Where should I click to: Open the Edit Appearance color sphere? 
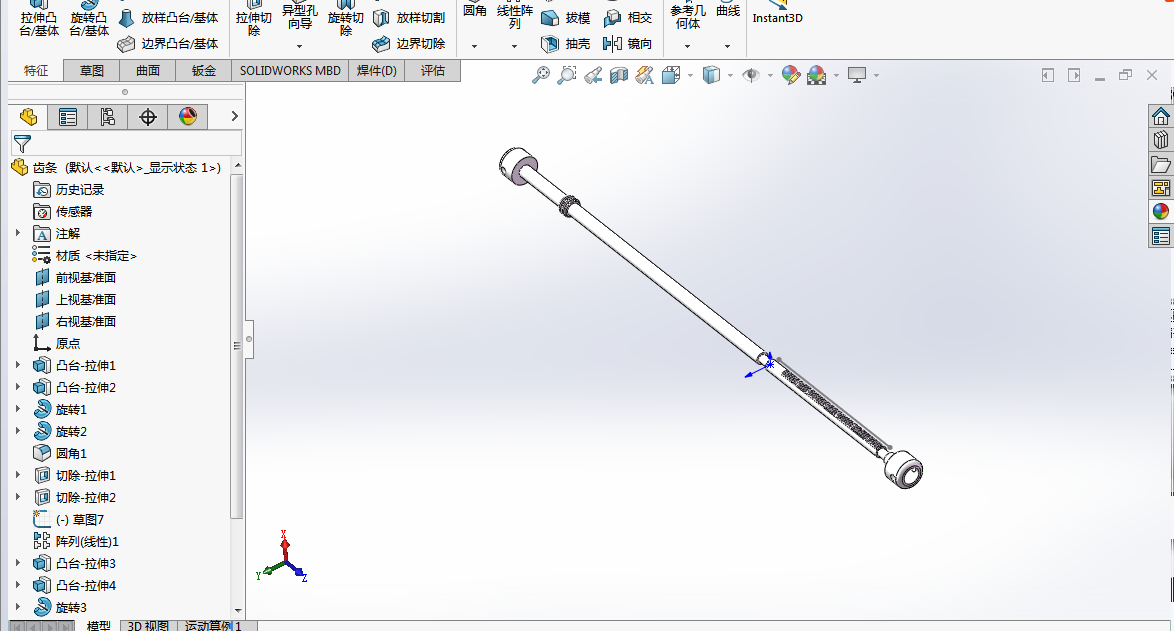(x=789, y=74)
